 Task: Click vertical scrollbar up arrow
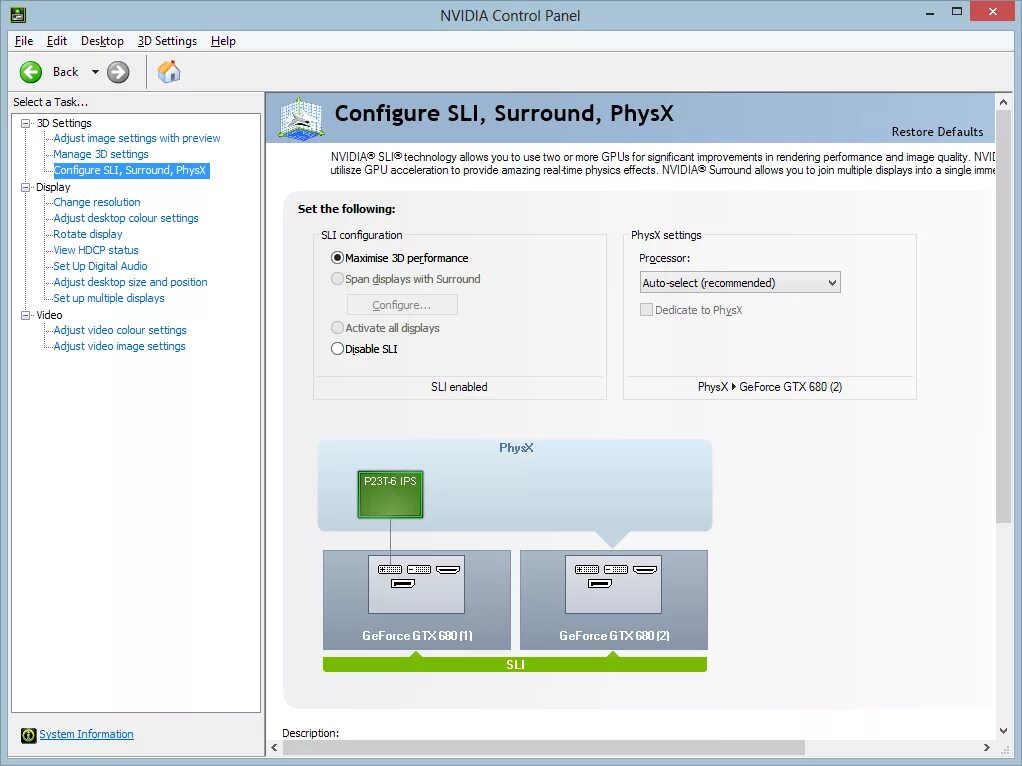[x=1003, y=102]
